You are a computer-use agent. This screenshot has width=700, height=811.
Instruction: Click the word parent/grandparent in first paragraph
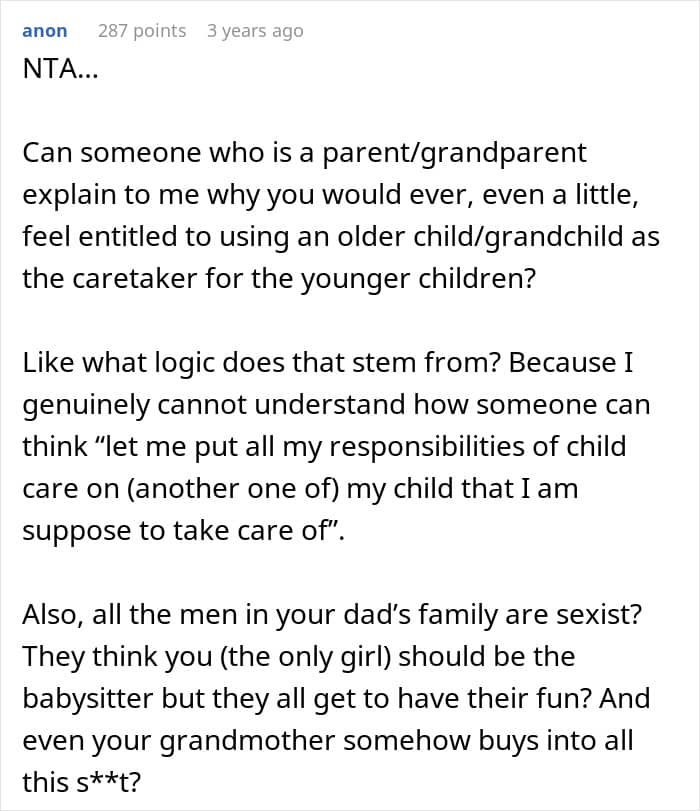(x=455, y=154)
